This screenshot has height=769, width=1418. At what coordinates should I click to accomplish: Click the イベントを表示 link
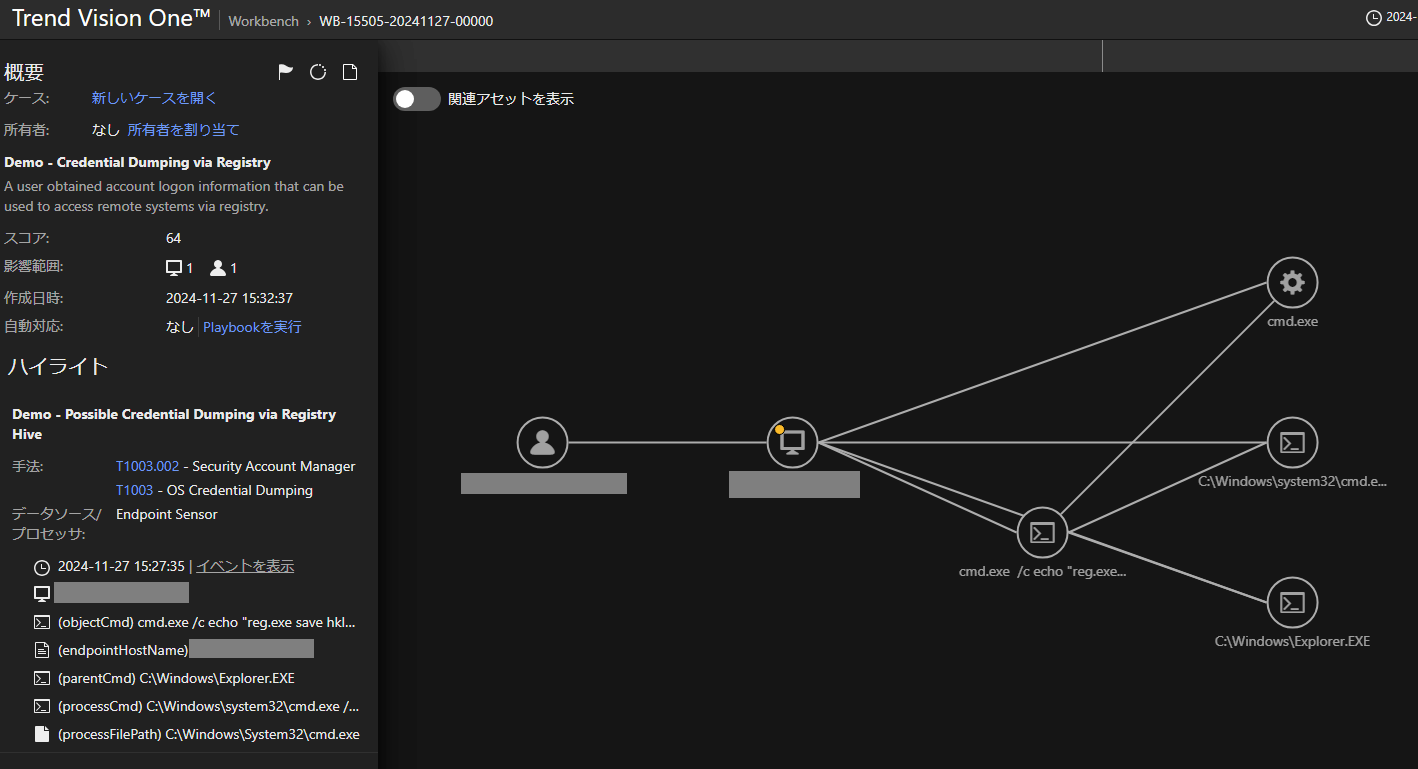[245, 566]
